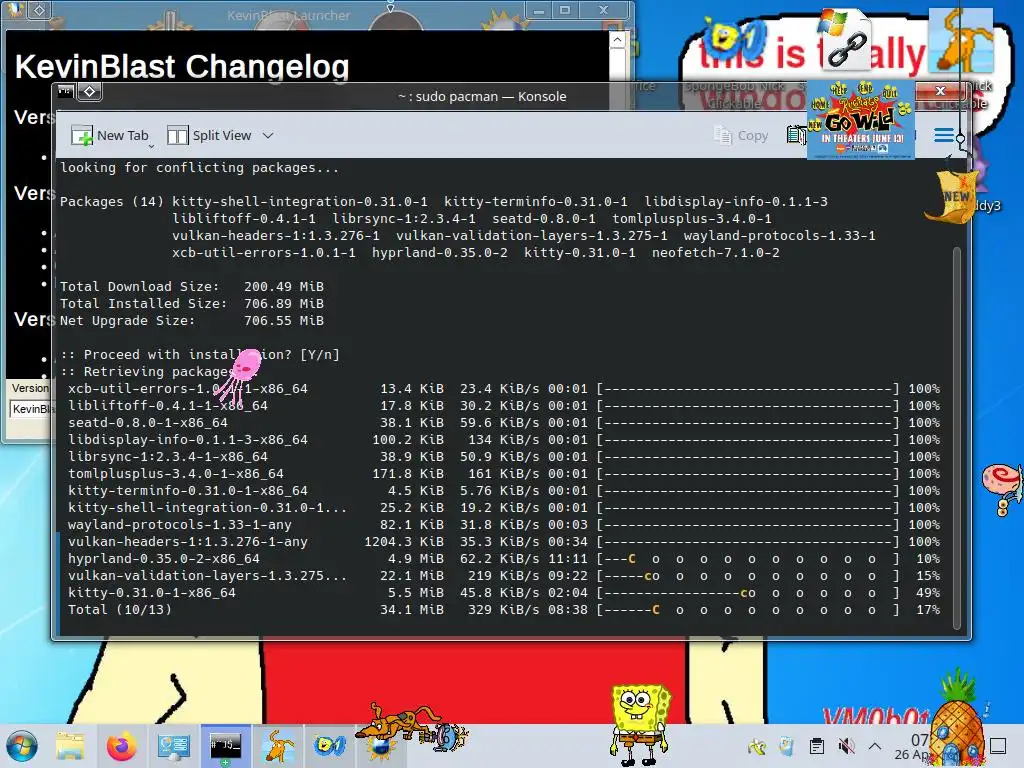This screenshot has width=1024, height=768.
Task: Open the clipboard tray icon
Action: (816, 746)
